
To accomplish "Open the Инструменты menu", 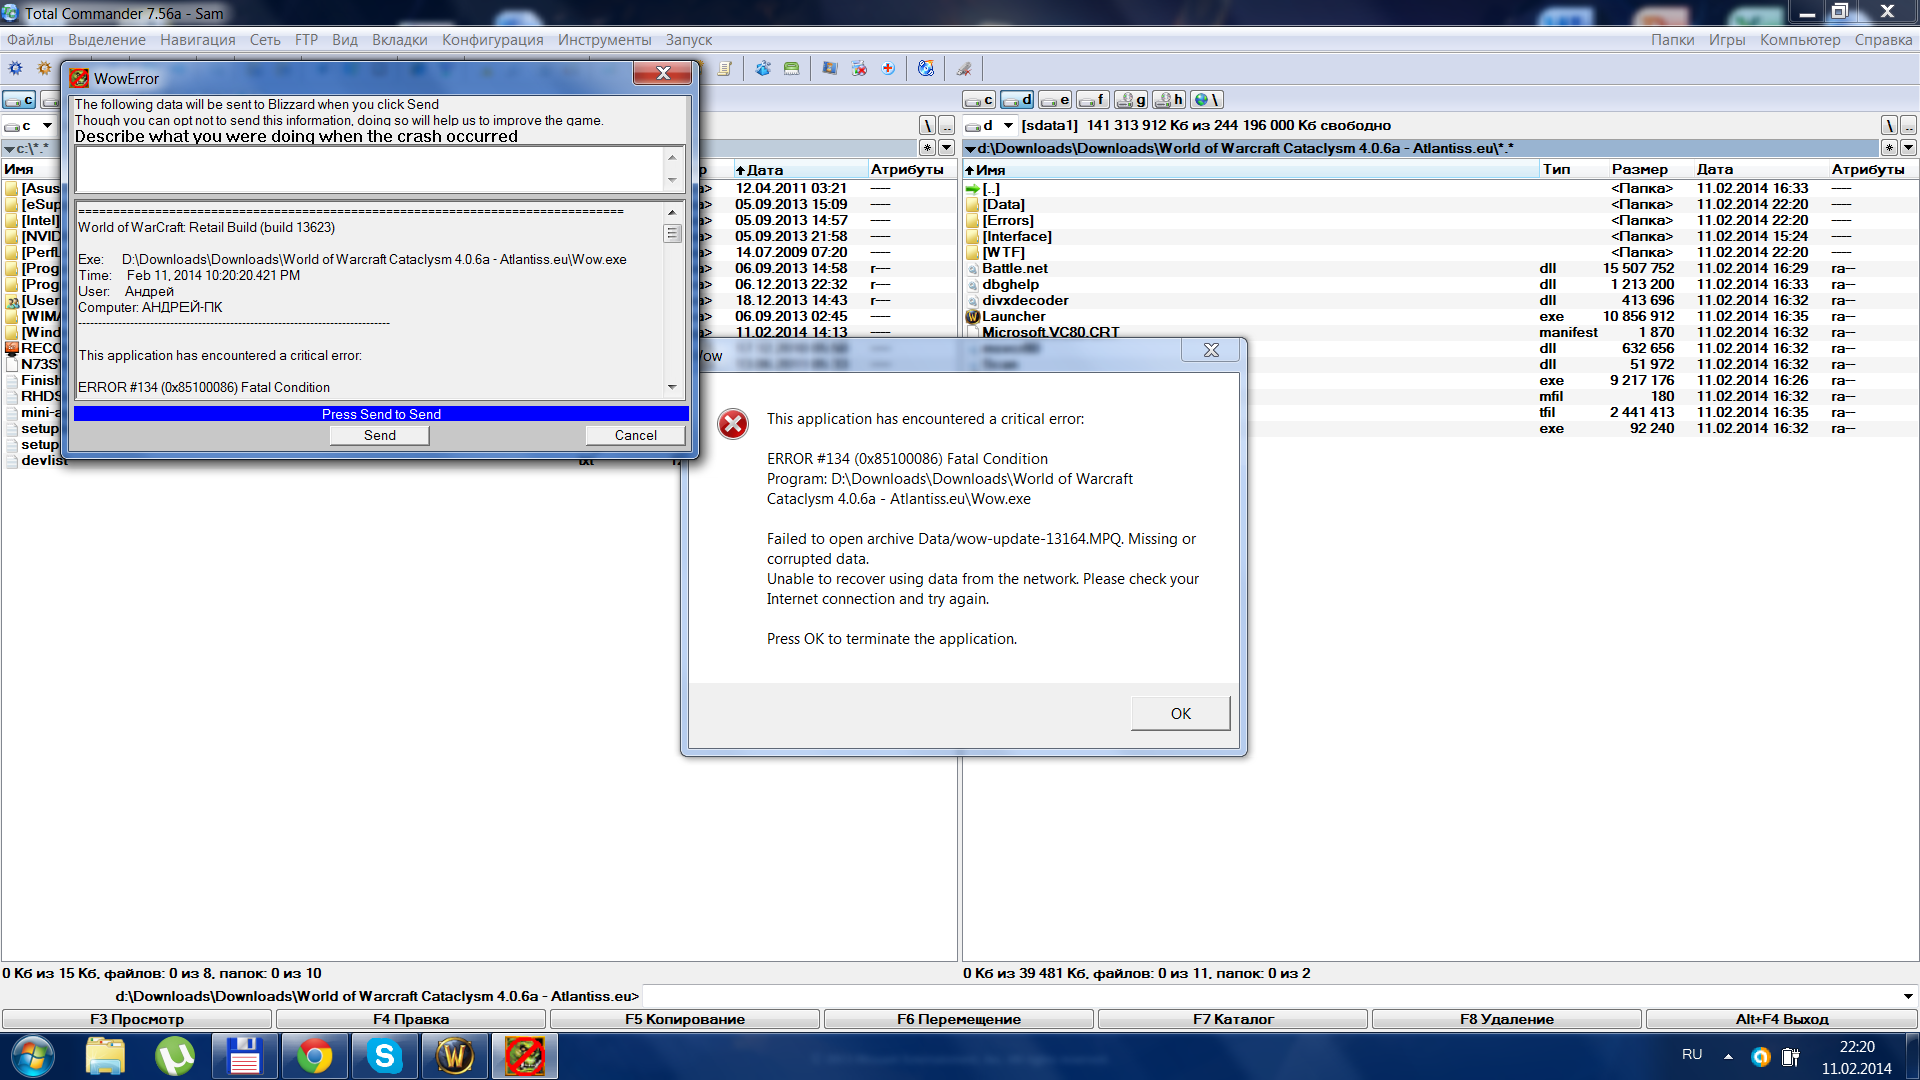I will [x=604, y=40].
